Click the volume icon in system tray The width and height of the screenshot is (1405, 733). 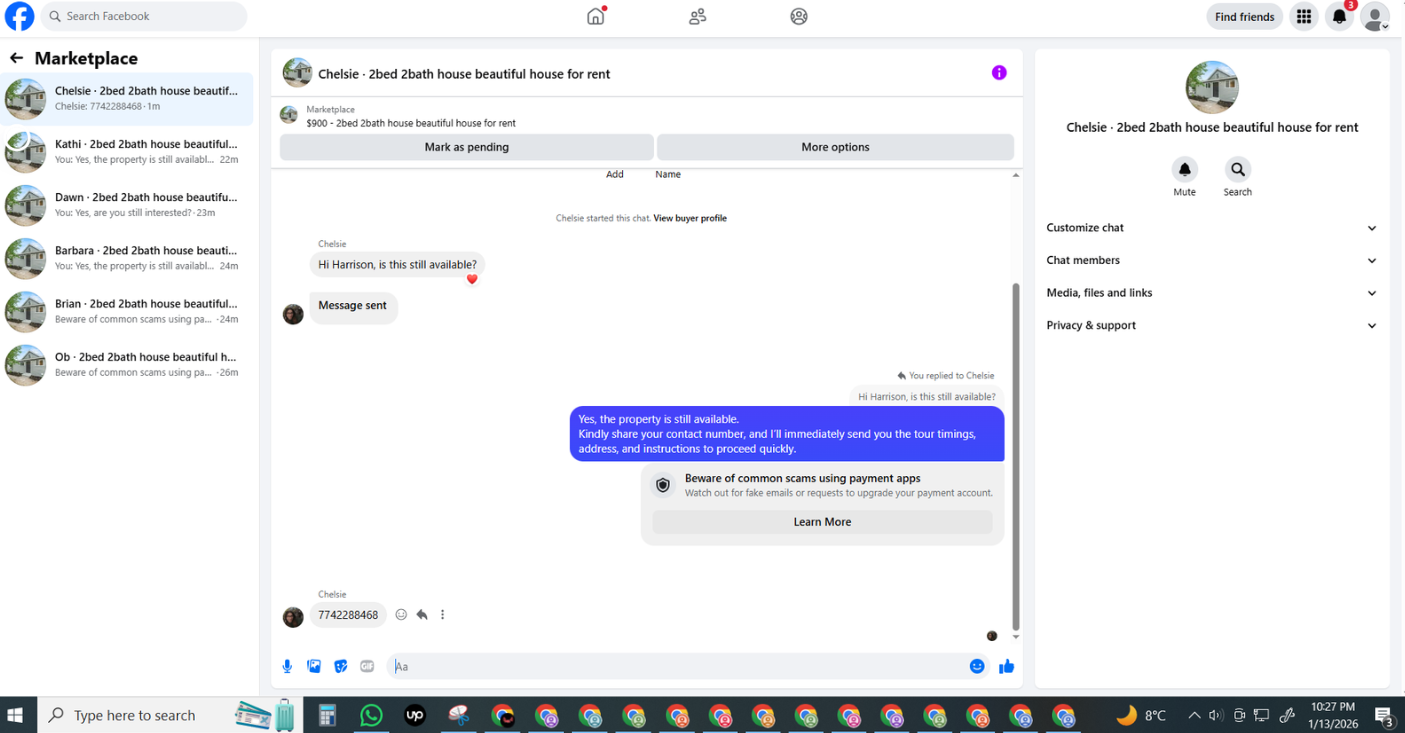coord(1216,715)
